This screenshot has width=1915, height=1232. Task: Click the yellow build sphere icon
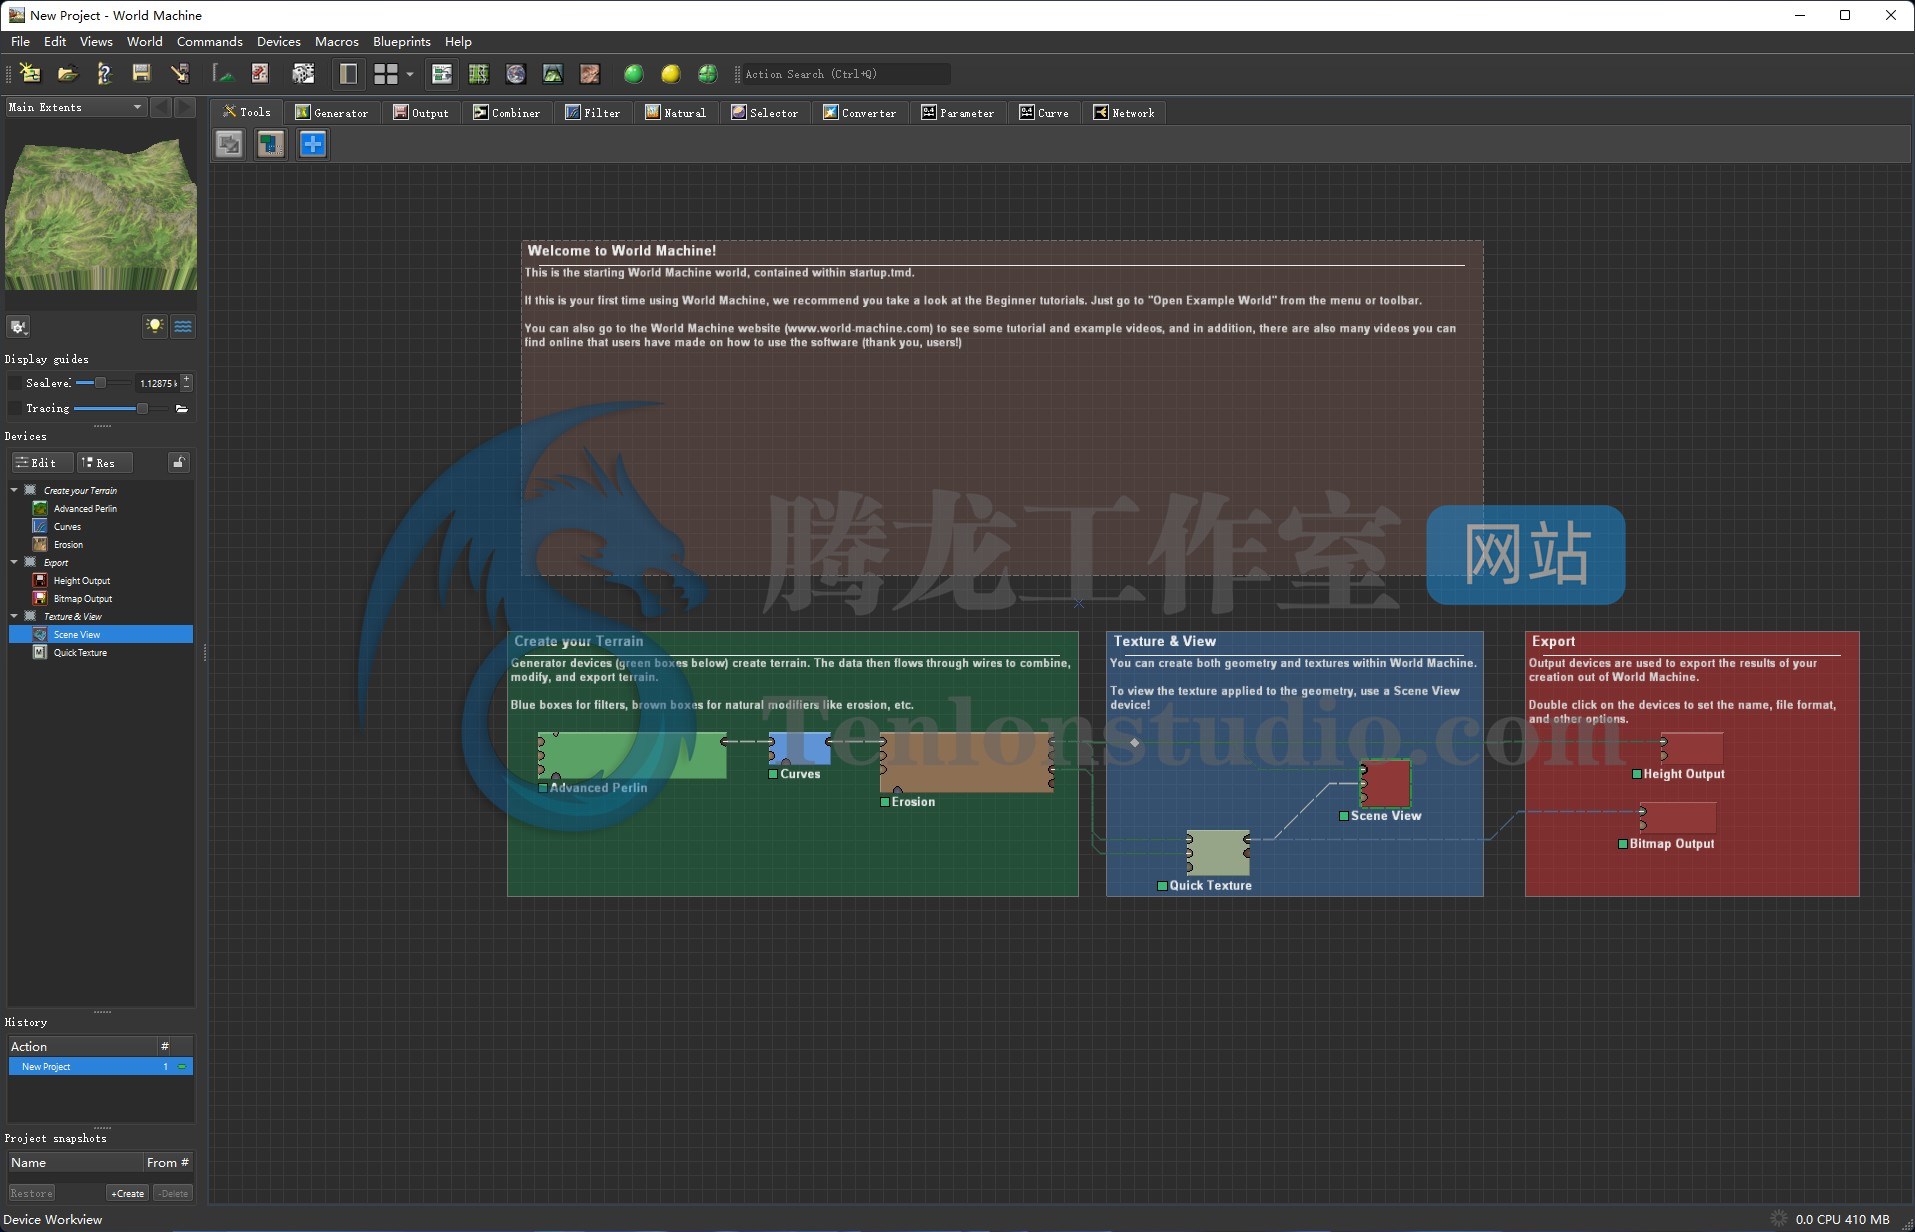pos(670,74)
